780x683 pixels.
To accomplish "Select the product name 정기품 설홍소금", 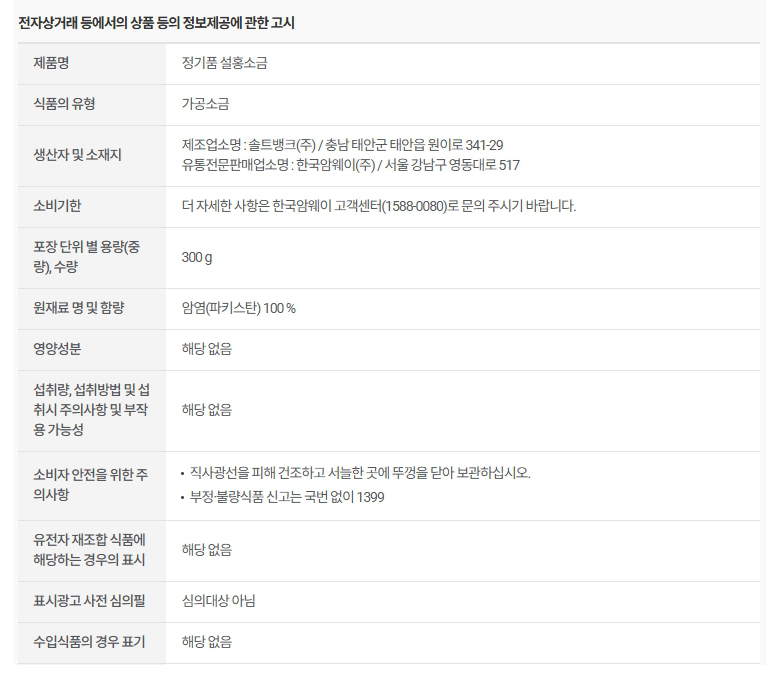I will (224, 64).
